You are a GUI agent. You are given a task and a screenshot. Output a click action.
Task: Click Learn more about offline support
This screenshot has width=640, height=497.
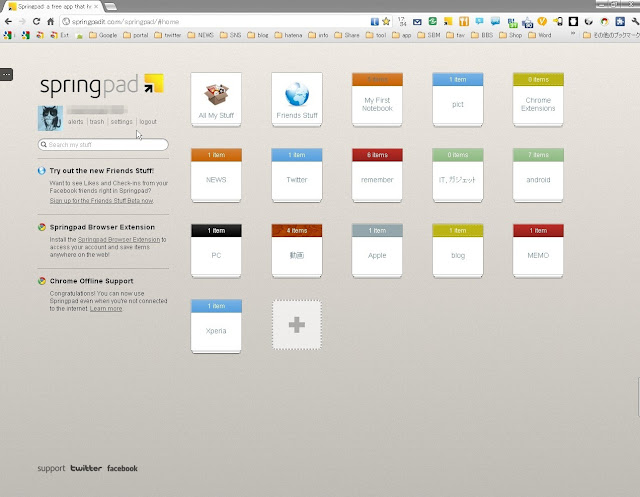tap(106, 308)
